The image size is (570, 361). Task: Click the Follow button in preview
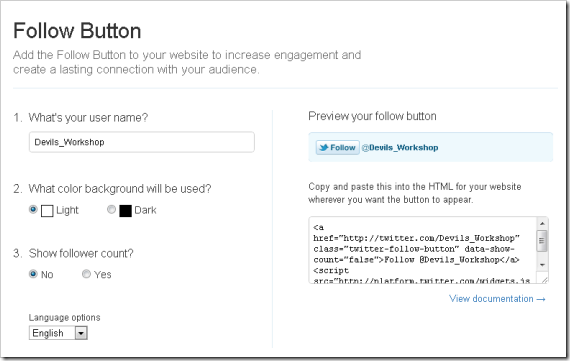point(338,148)
